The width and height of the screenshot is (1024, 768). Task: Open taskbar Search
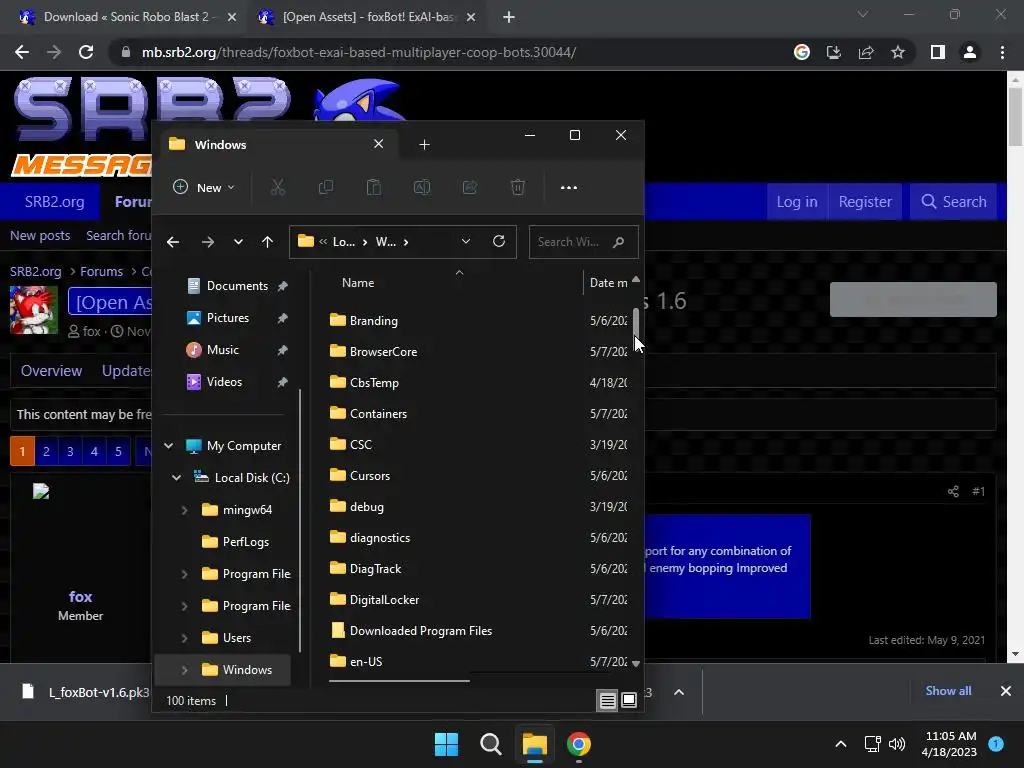490,744
